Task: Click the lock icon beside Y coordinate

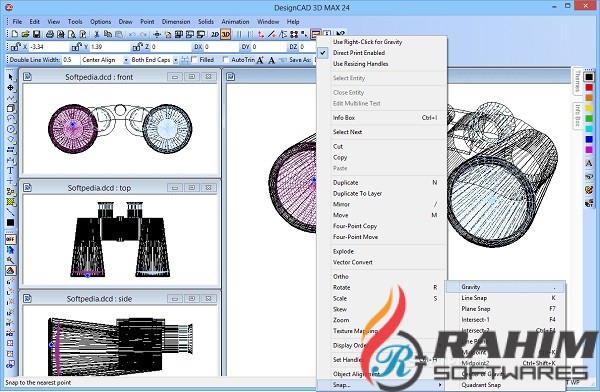Action: (76, 47)
